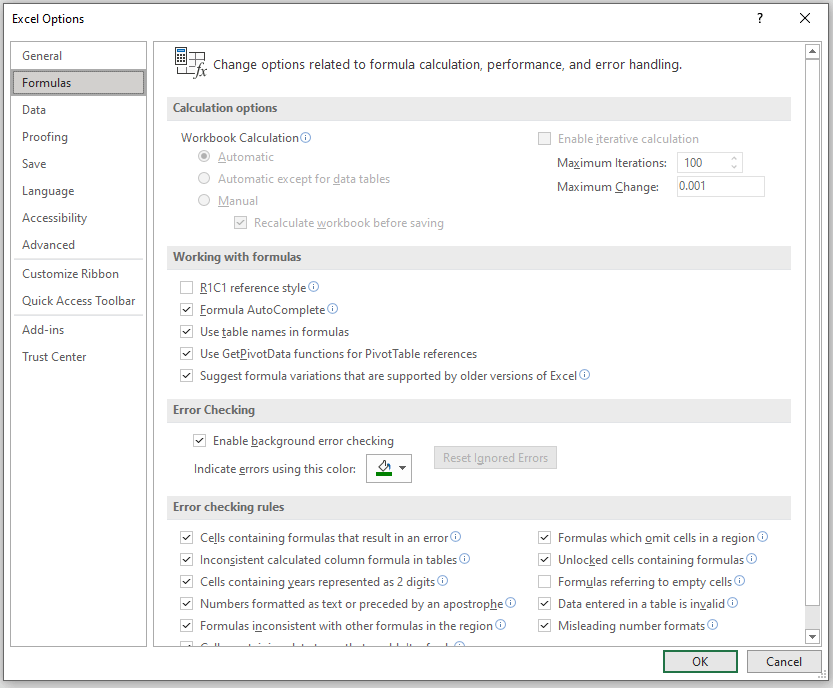Switch to the Data category
Viewport: 833px width, 688px height.
78,110
